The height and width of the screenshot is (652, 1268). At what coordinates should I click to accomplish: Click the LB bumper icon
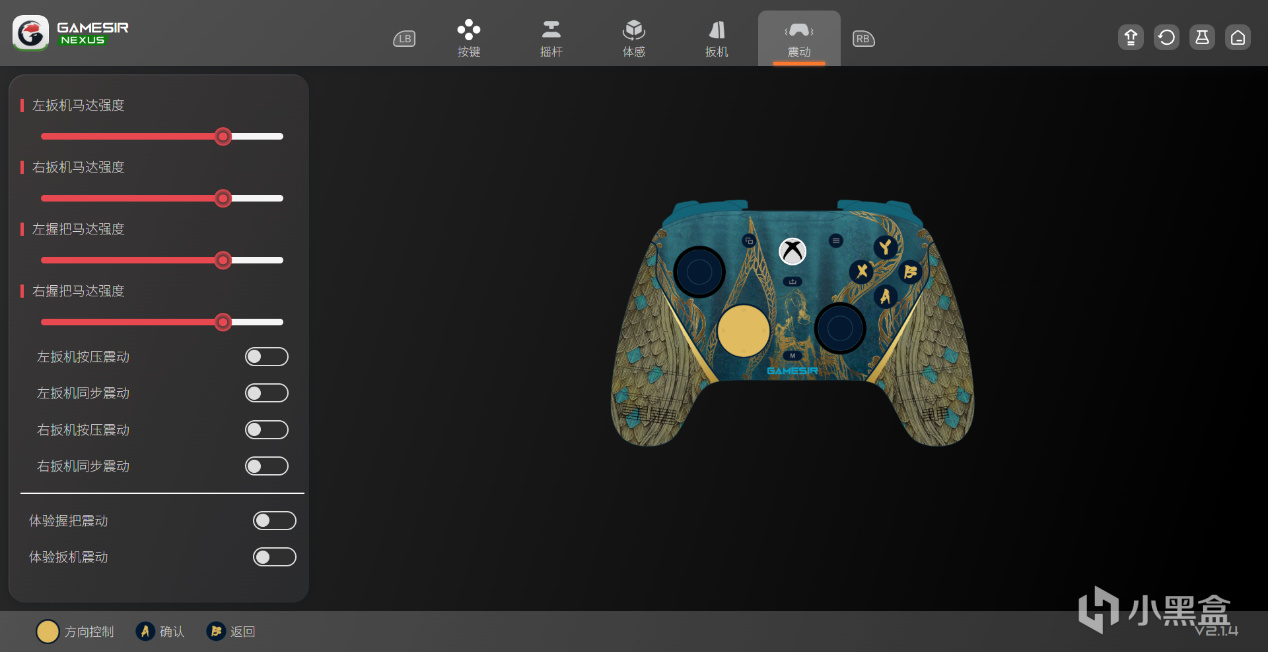(404, 39)
